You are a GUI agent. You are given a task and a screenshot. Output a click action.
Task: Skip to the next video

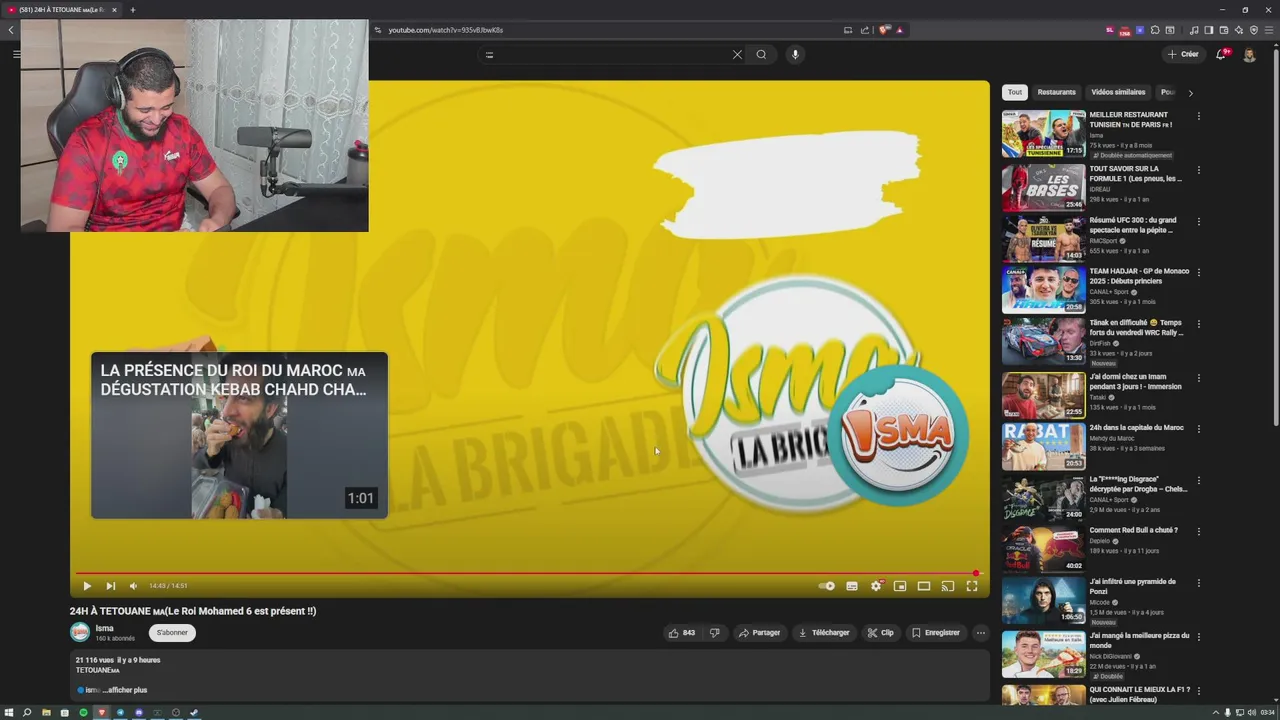point(110,586)
